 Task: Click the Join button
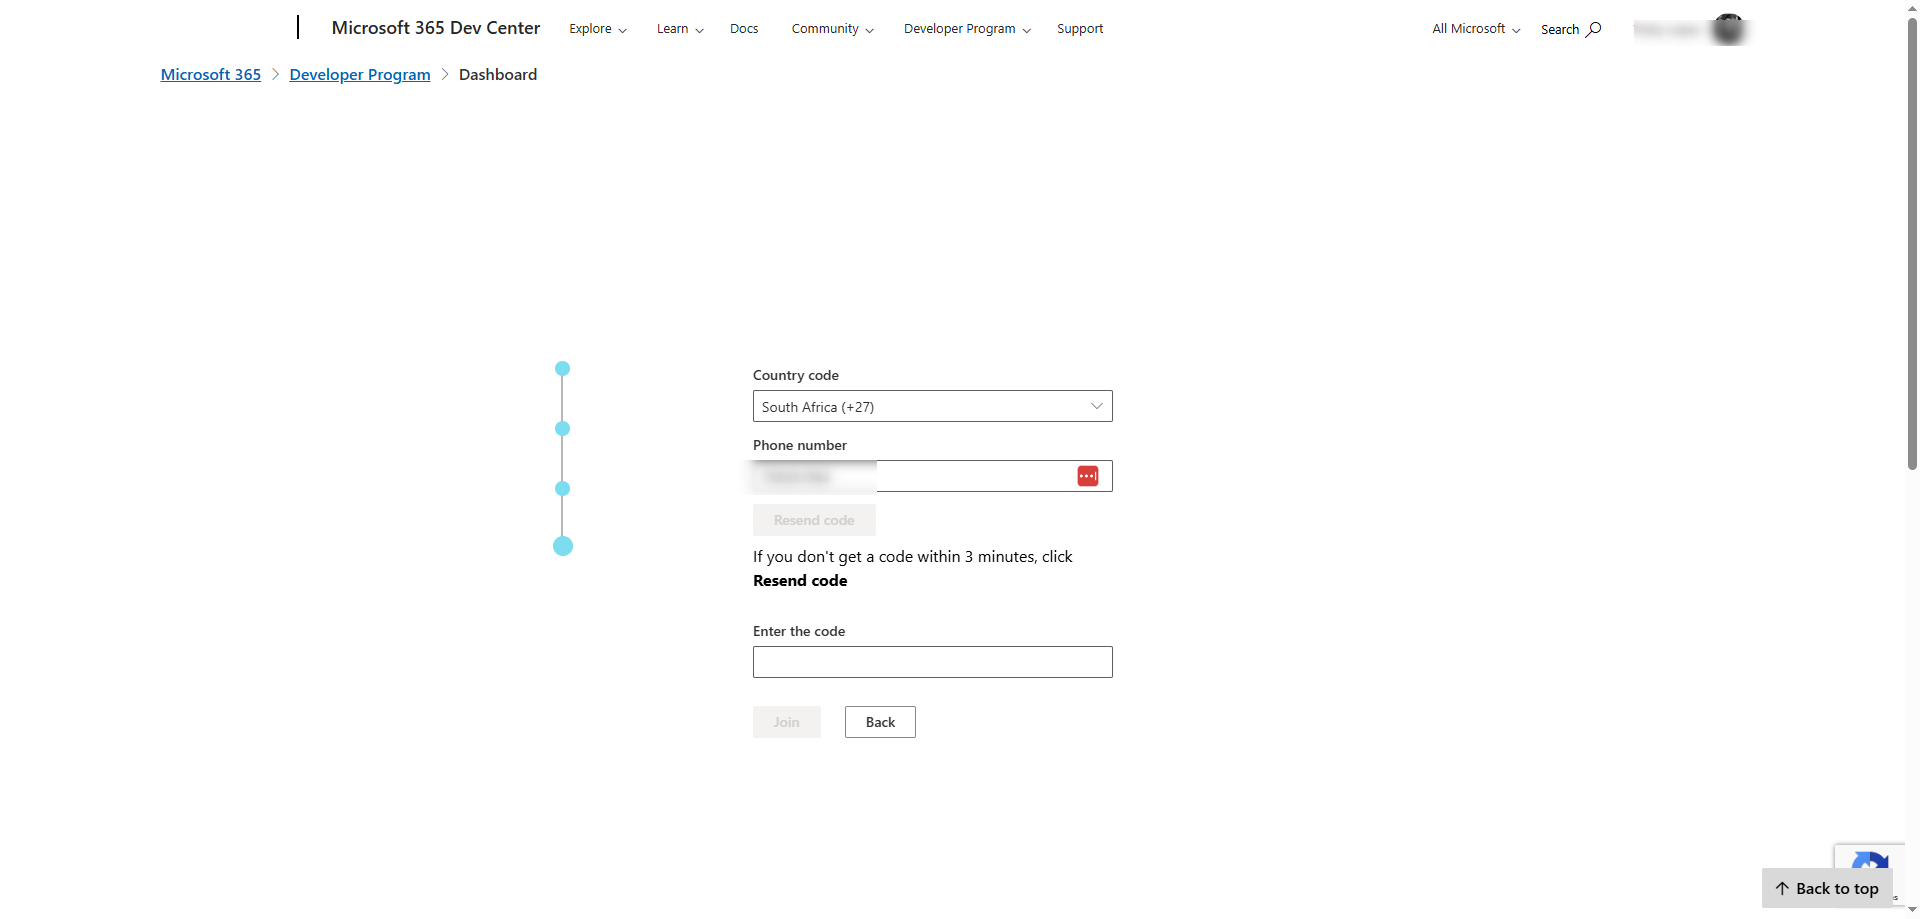click(787, 722)
